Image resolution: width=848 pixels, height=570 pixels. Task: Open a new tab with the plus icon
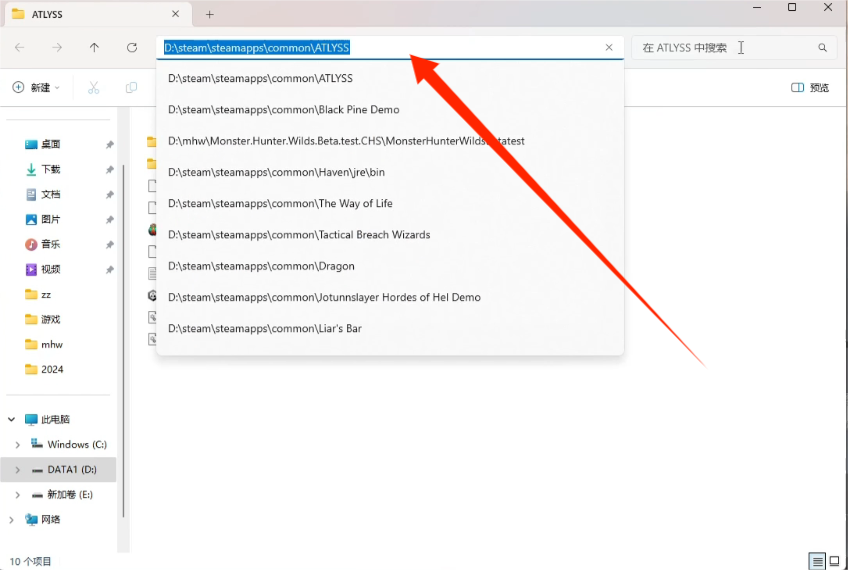210,14
